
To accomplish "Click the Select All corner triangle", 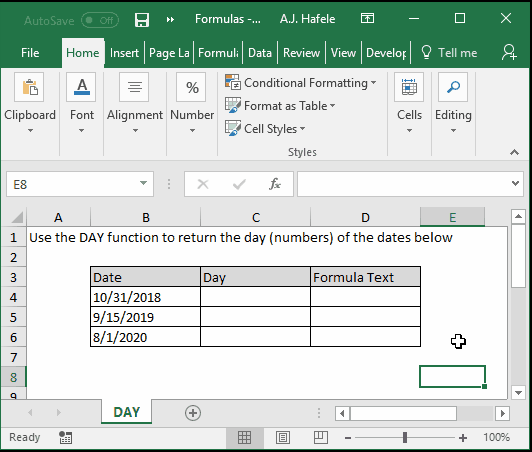I will 17,217.
